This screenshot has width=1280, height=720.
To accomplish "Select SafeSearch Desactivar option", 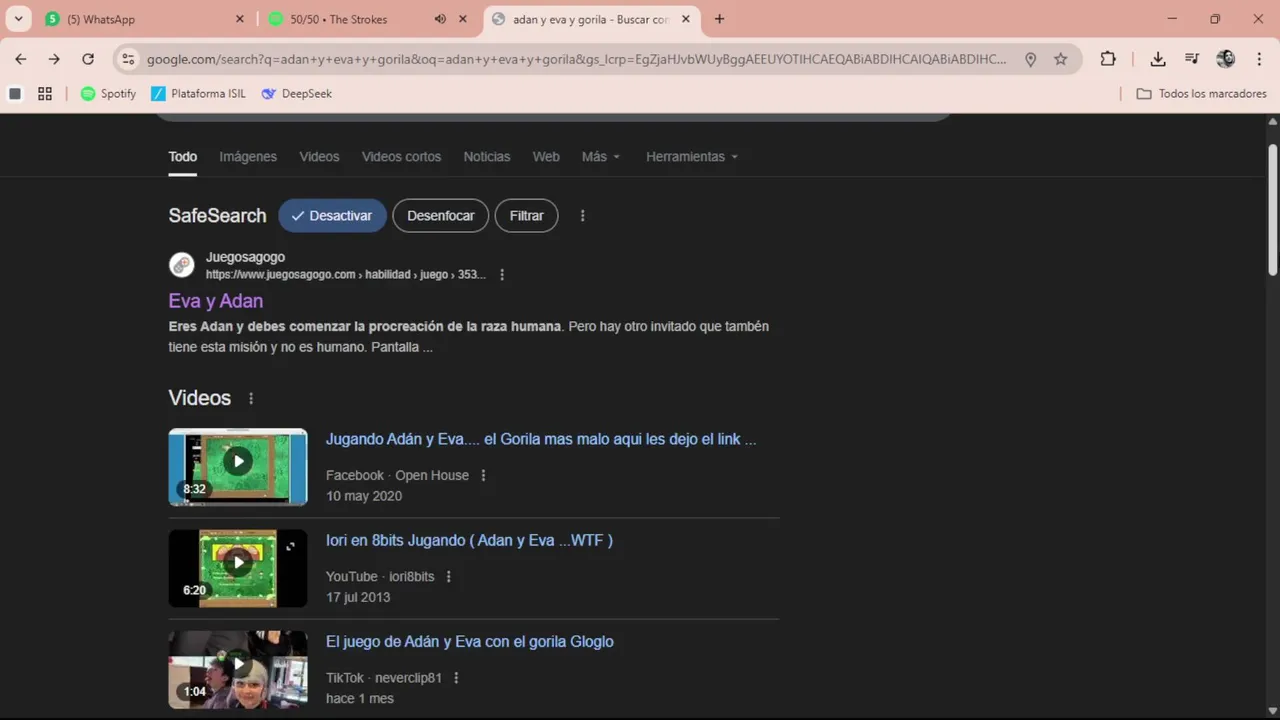I will tap(332, 216).
